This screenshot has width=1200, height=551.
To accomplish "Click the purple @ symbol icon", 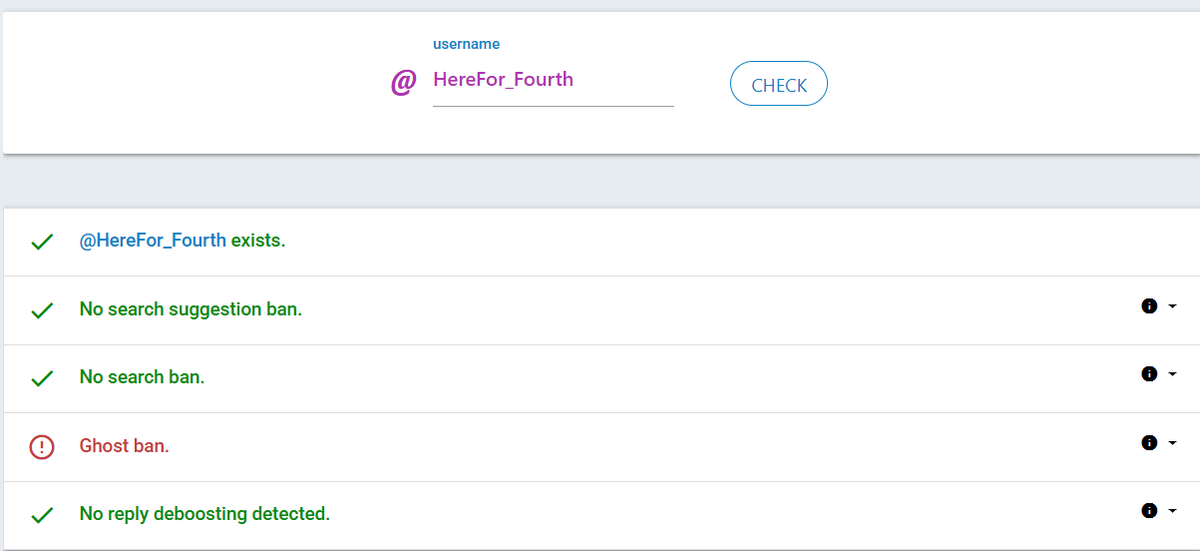I will [x=402, y=82].
